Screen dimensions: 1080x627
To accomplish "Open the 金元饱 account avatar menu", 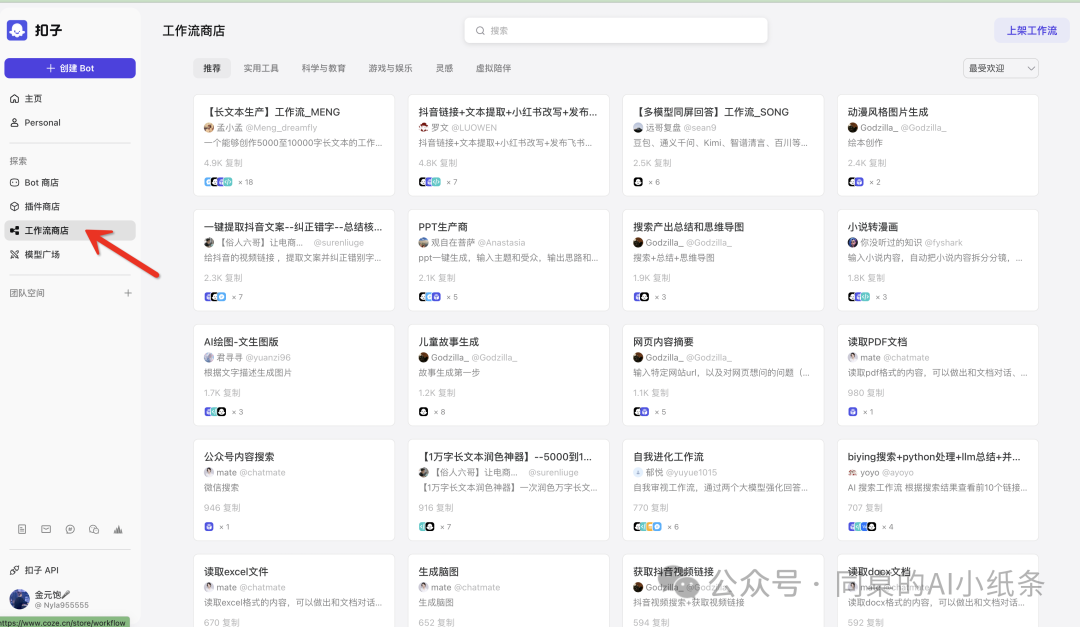I will (22, 599).
